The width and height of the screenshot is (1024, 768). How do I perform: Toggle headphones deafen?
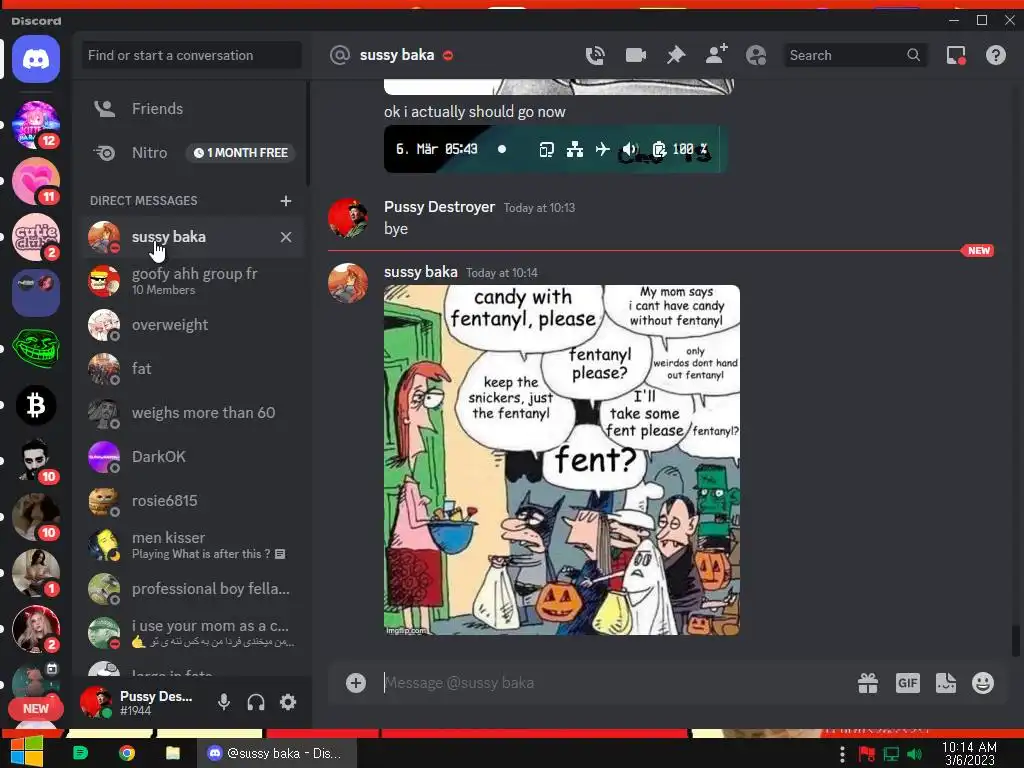(256, 702)
